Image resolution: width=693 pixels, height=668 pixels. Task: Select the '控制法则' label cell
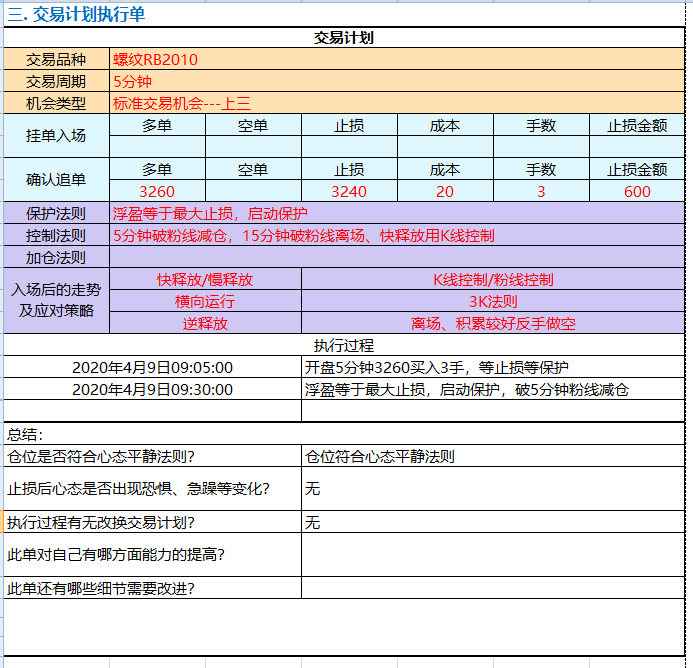click(x=56, y=235)
